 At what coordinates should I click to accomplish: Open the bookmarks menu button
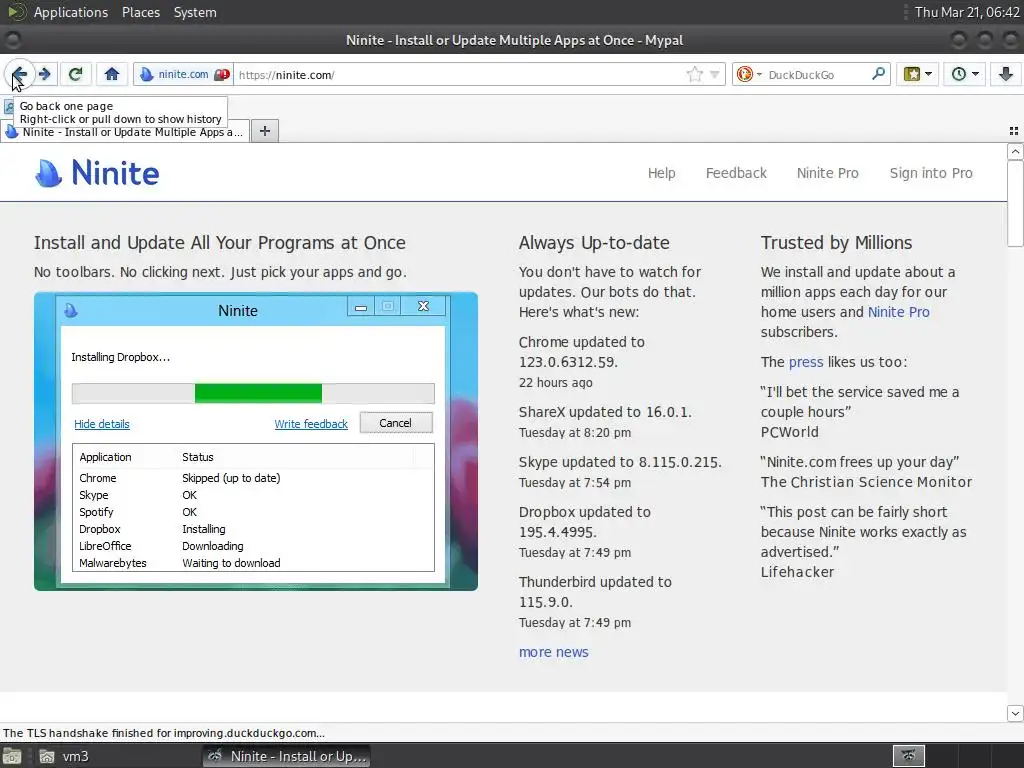pos(917,74)
